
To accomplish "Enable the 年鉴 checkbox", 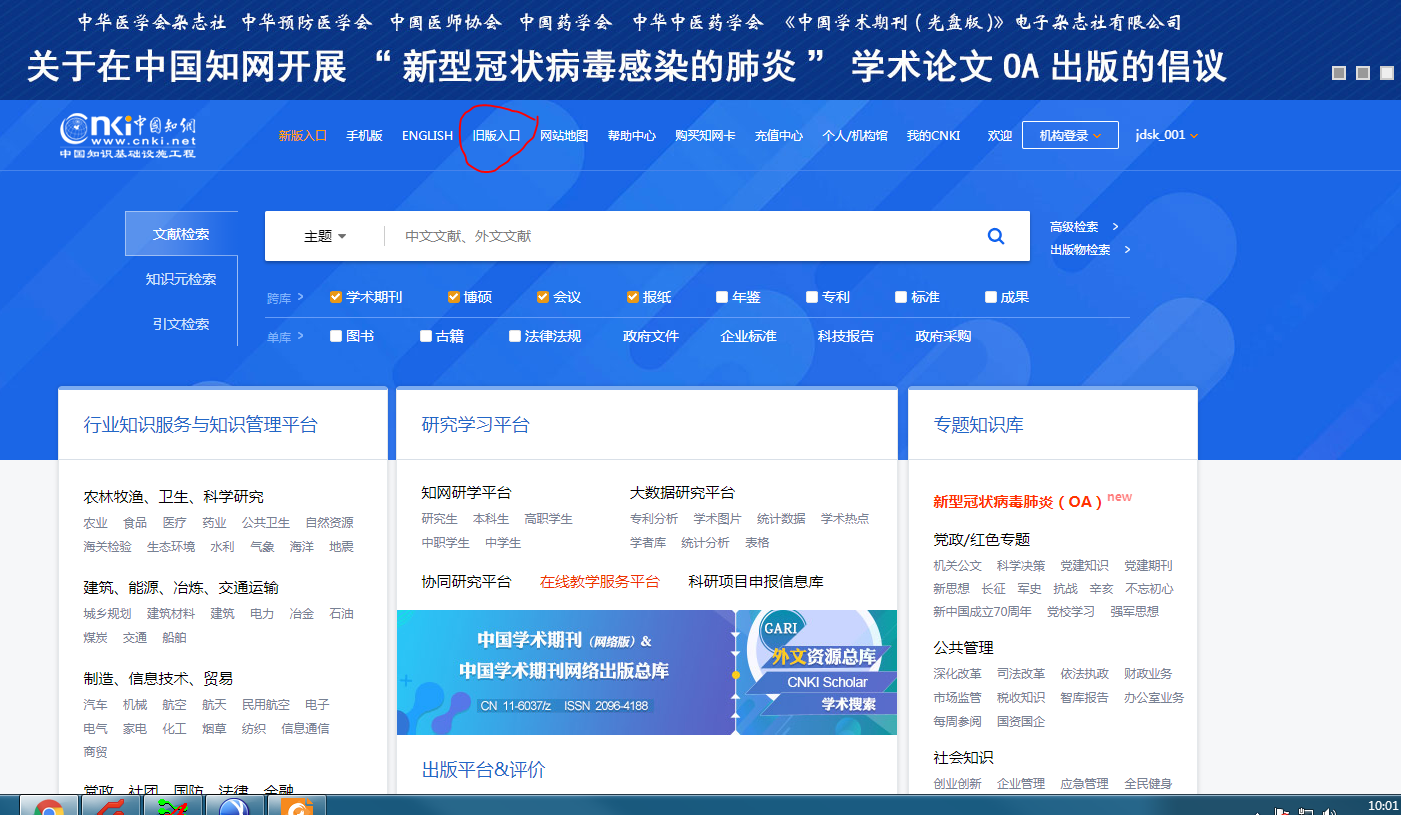I will 722,297.
